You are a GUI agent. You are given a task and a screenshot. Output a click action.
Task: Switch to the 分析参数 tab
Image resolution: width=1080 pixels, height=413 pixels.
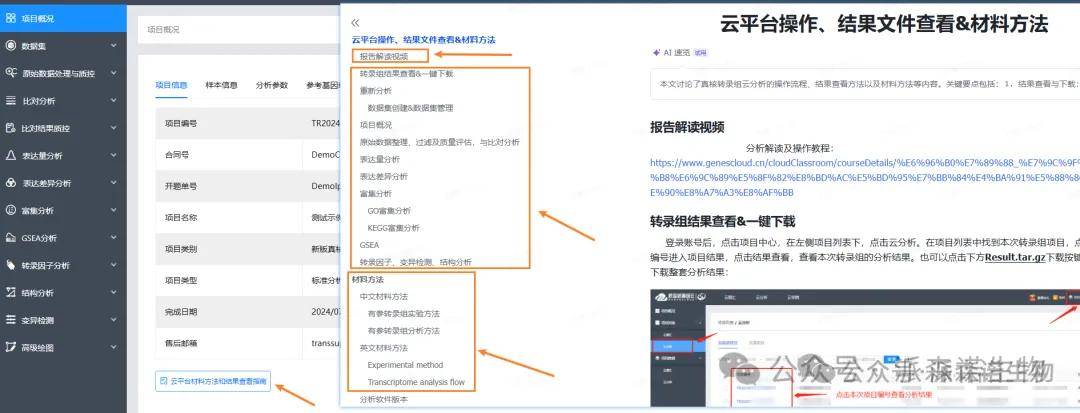coord(271,85)
